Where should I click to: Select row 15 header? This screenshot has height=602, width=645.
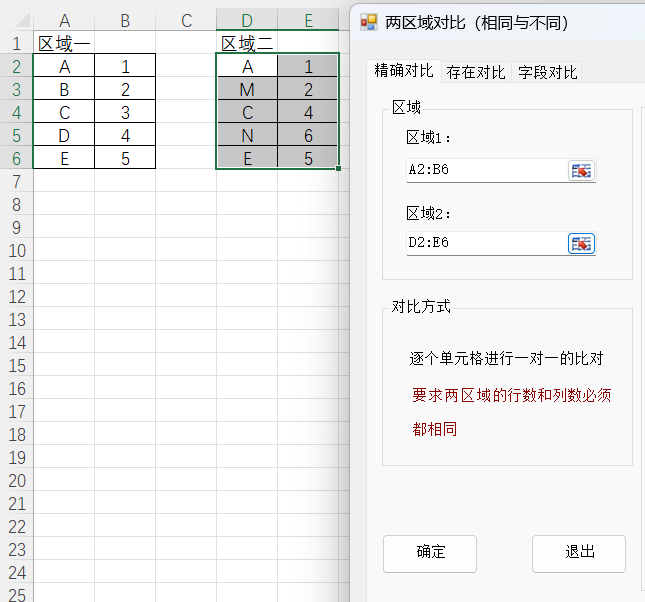(16, 365)
